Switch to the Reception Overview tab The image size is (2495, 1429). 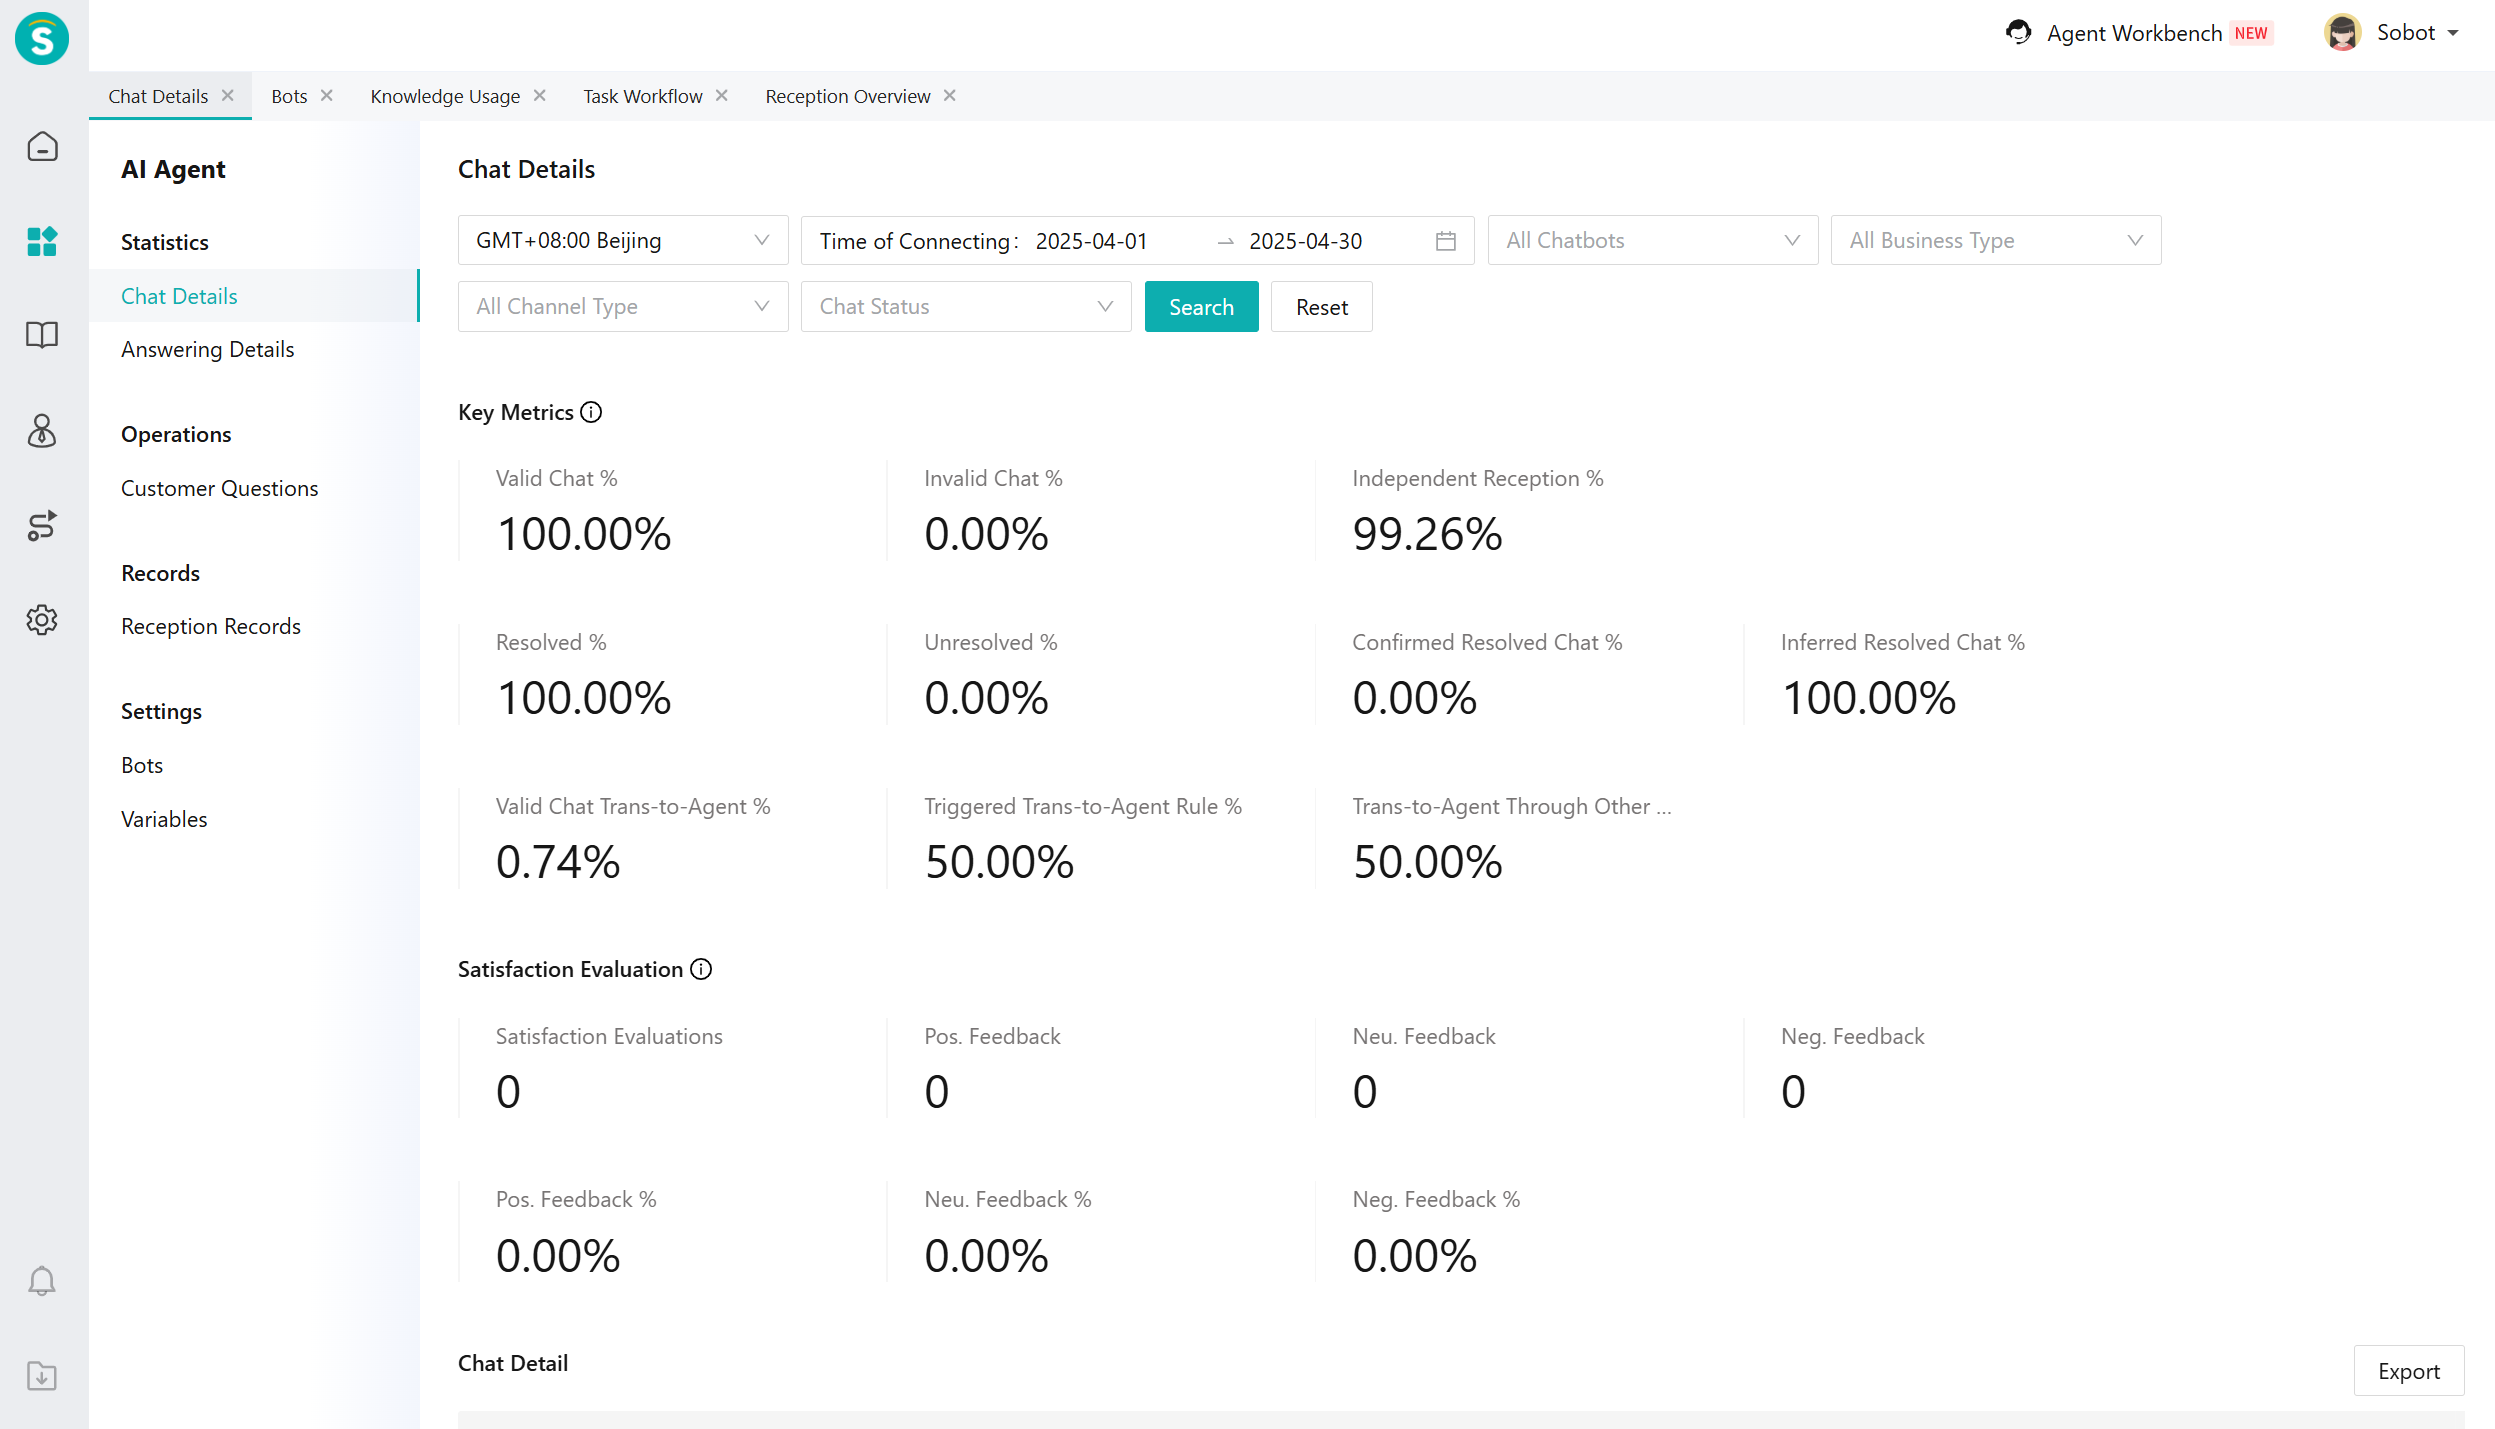(x=848, y=96)
